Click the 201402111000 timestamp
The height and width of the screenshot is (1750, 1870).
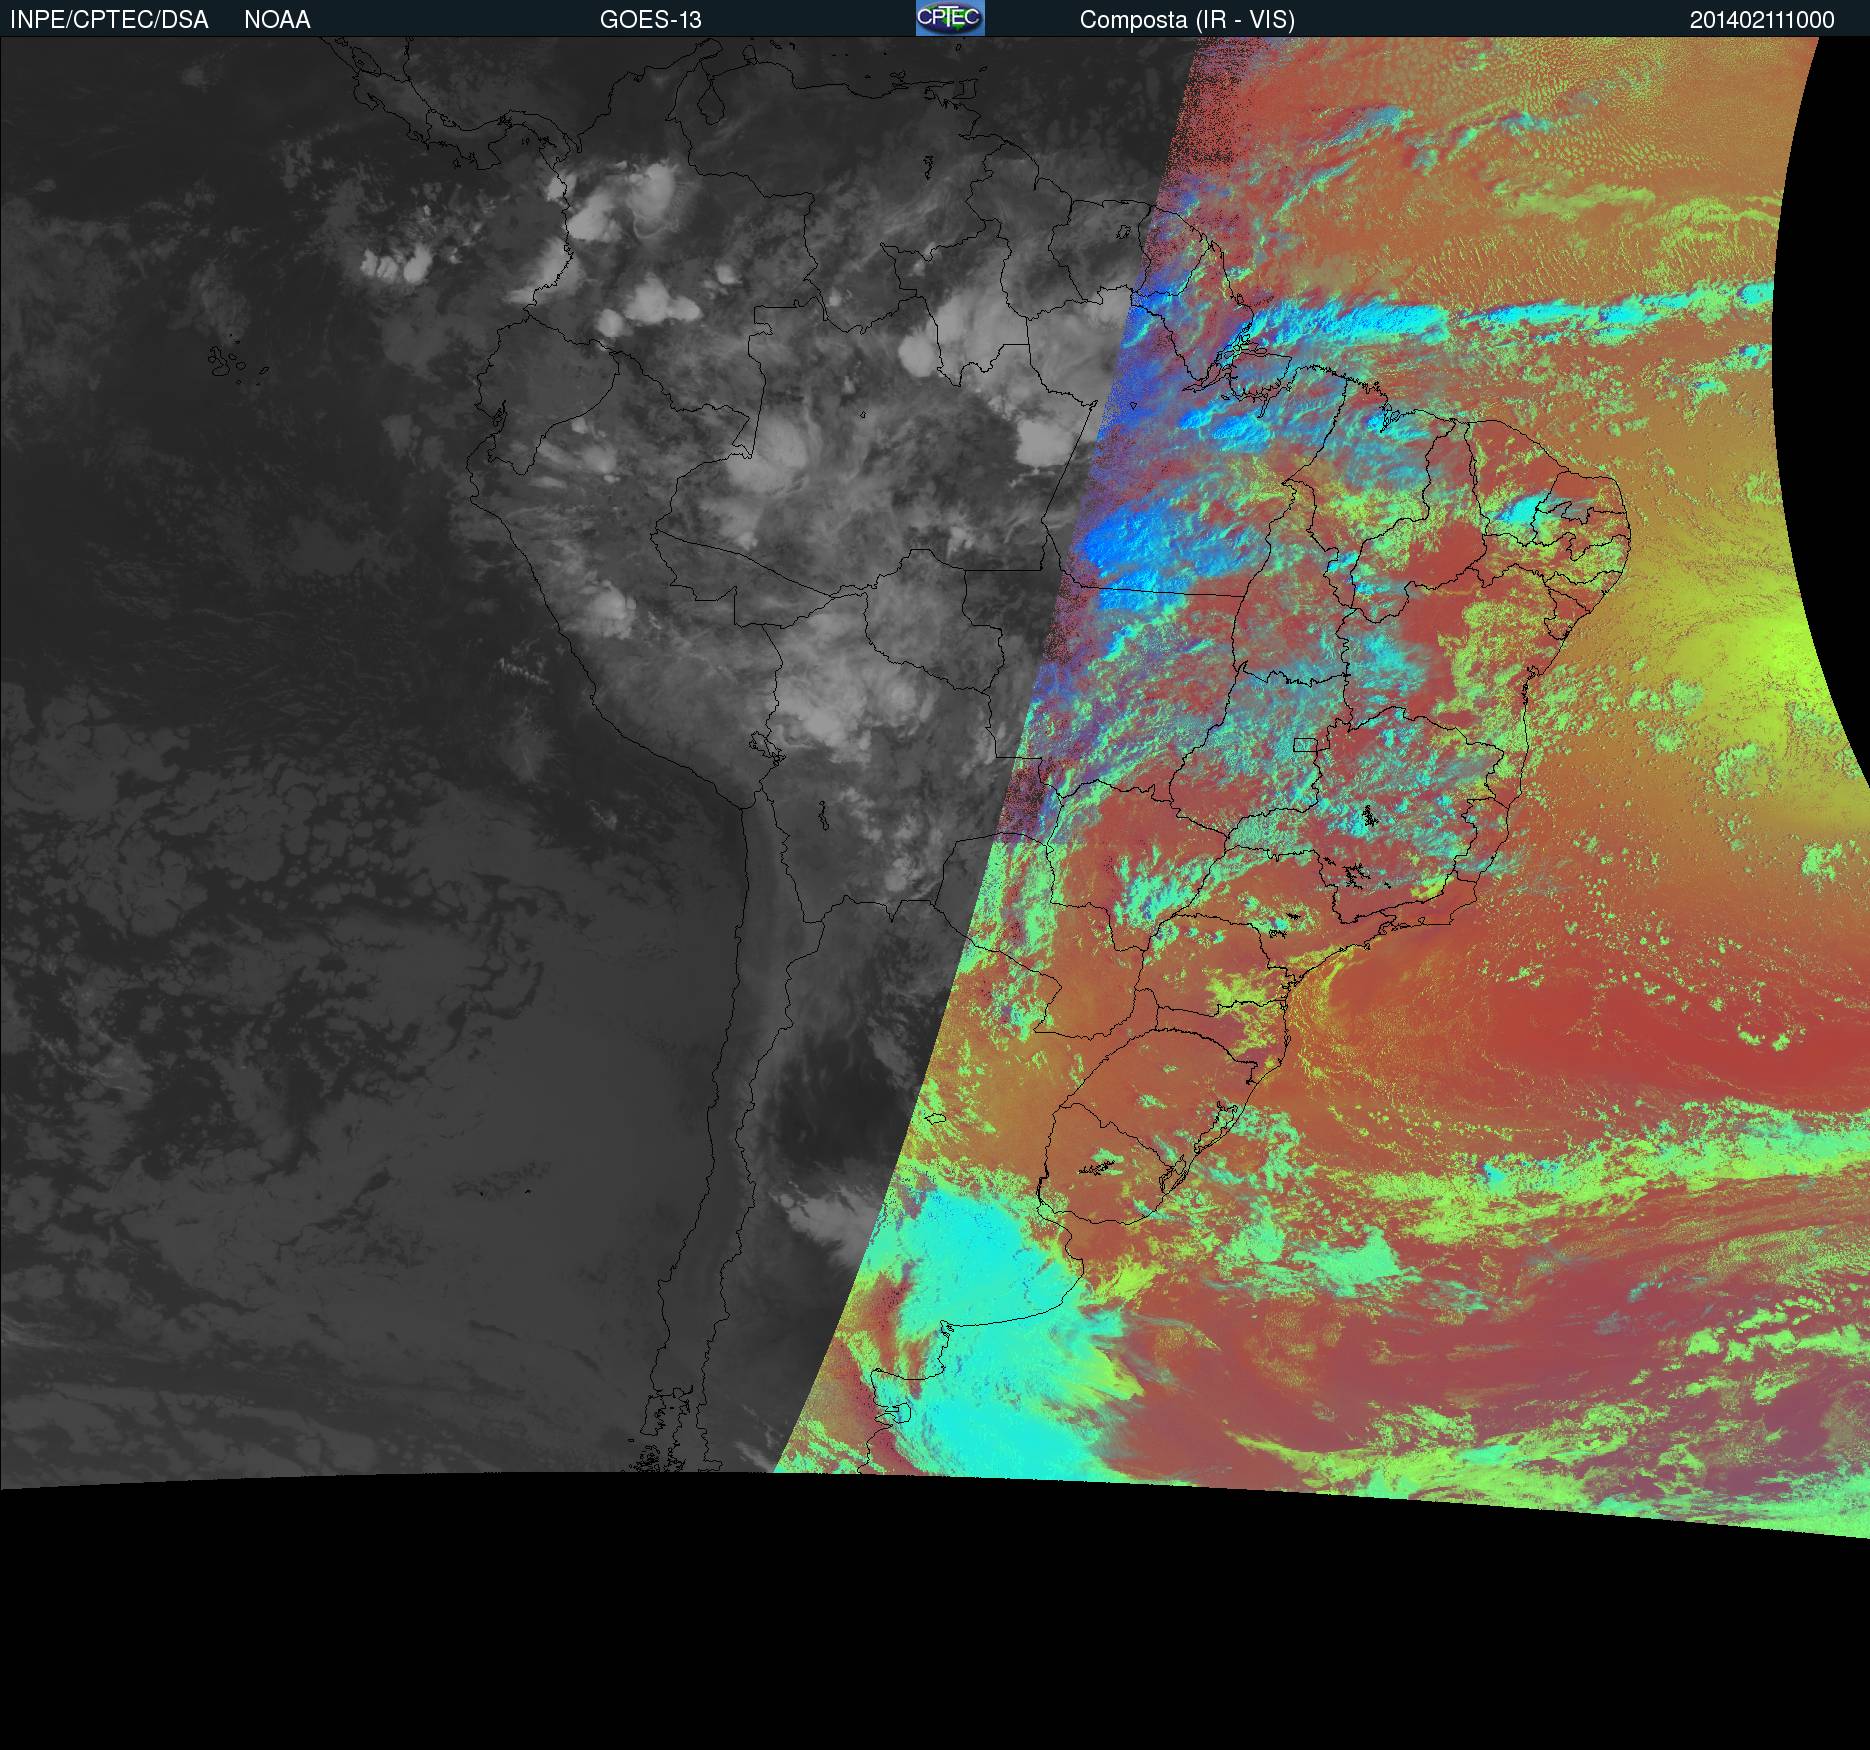[1762, 20]
